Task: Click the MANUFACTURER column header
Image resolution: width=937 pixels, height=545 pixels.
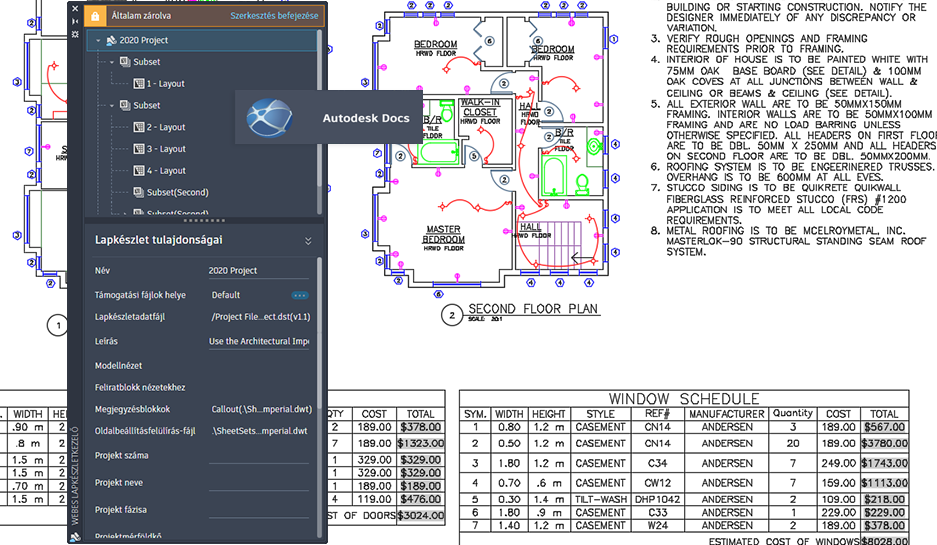Action: coord(727,414)
